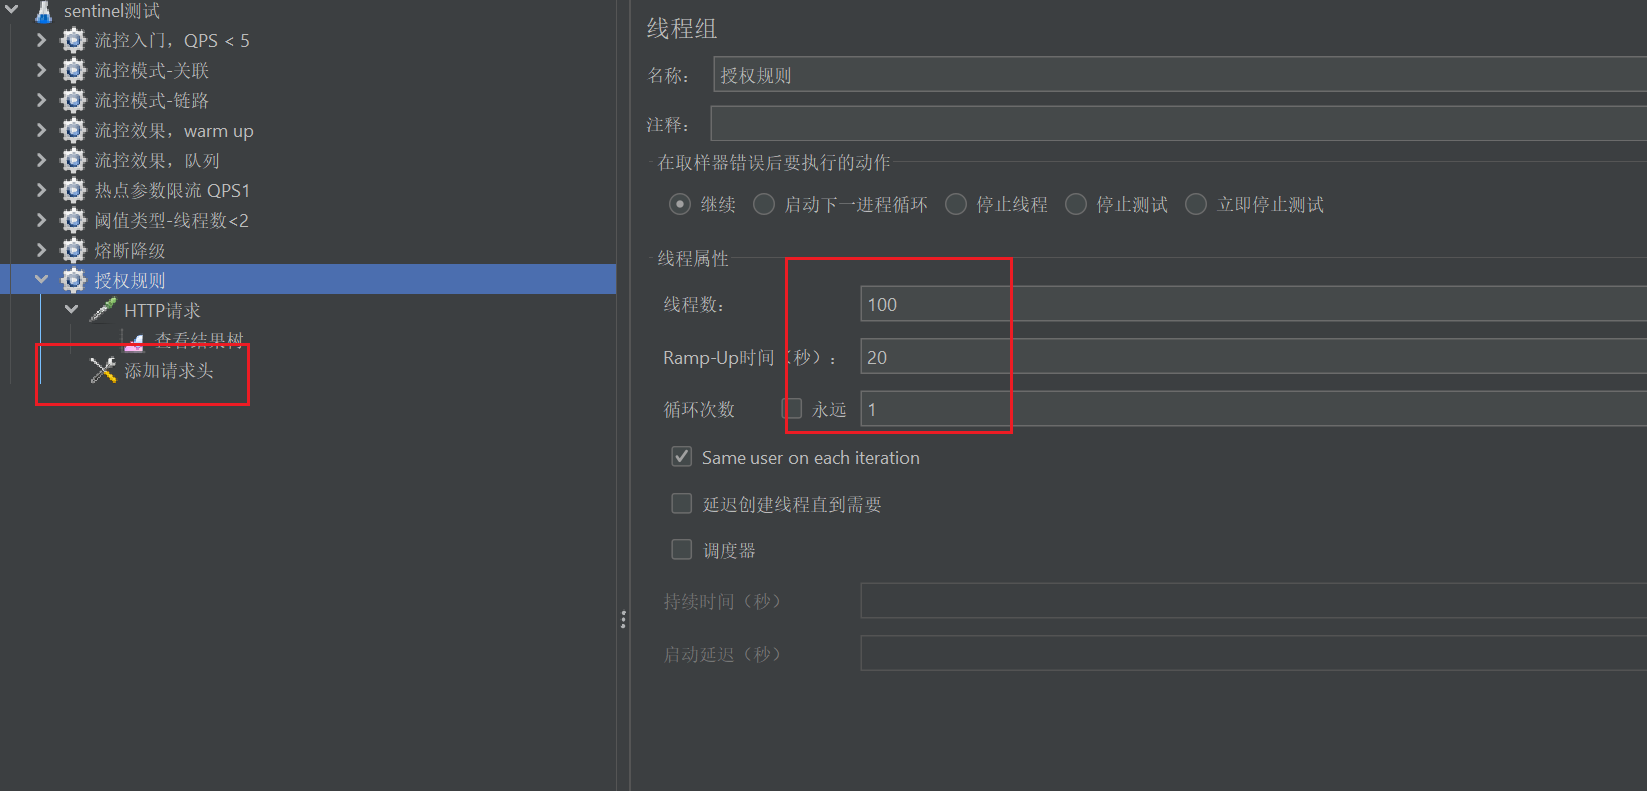
Task: Click the 循环次数 field showing 1
Action: (x=1254, y=409)
